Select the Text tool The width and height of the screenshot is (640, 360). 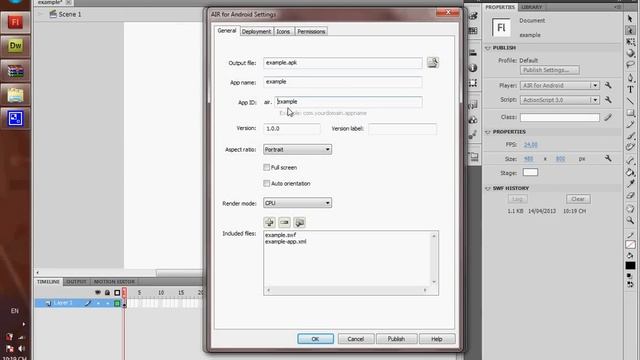click(630, 89)
